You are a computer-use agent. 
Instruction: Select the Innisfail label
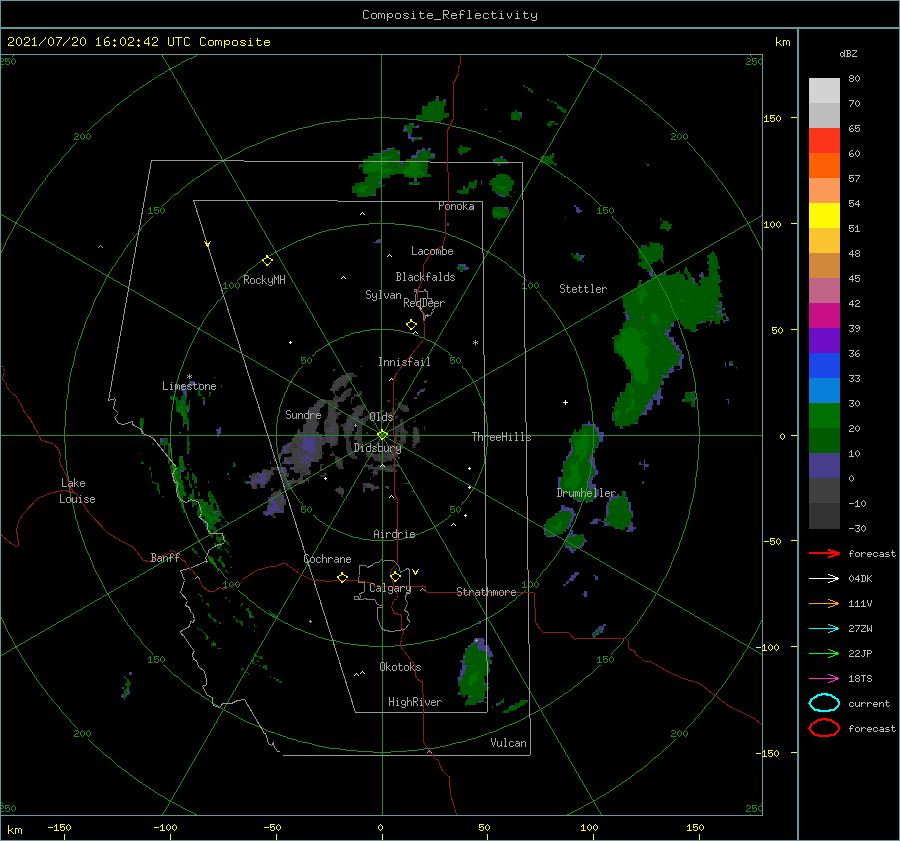point(404,362)
